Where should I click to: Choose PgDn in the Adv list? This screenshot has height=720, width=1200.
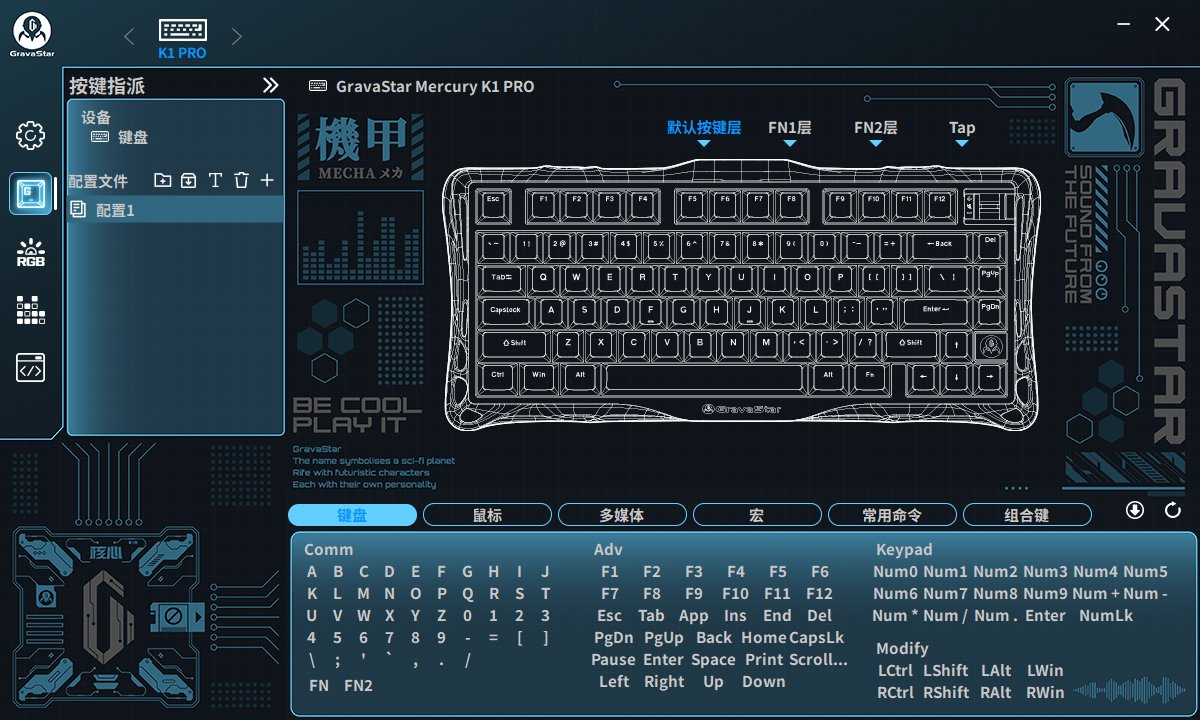point(613,638)
